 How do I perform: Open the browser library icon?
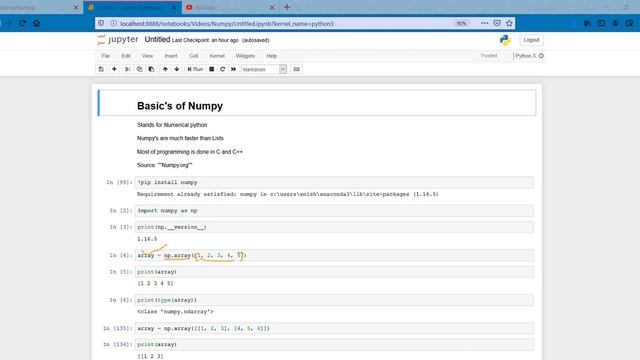[x=587, y=23]
